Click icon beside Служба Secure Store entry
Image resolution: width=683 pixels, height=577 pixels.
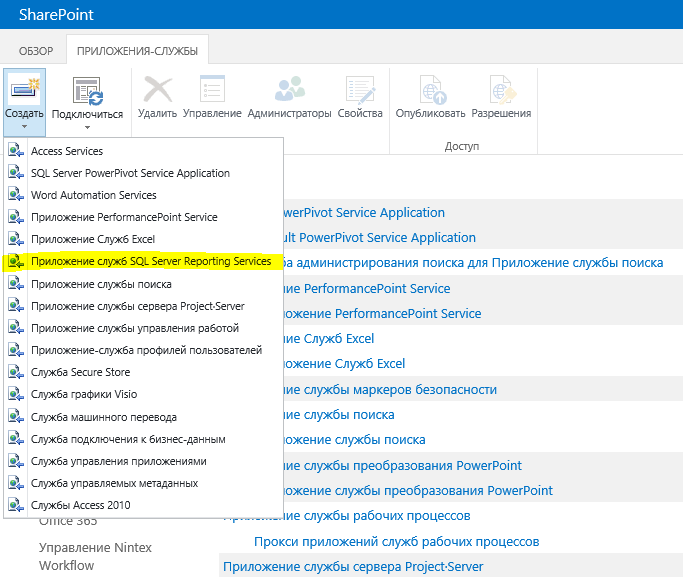[x=16, y=372]
